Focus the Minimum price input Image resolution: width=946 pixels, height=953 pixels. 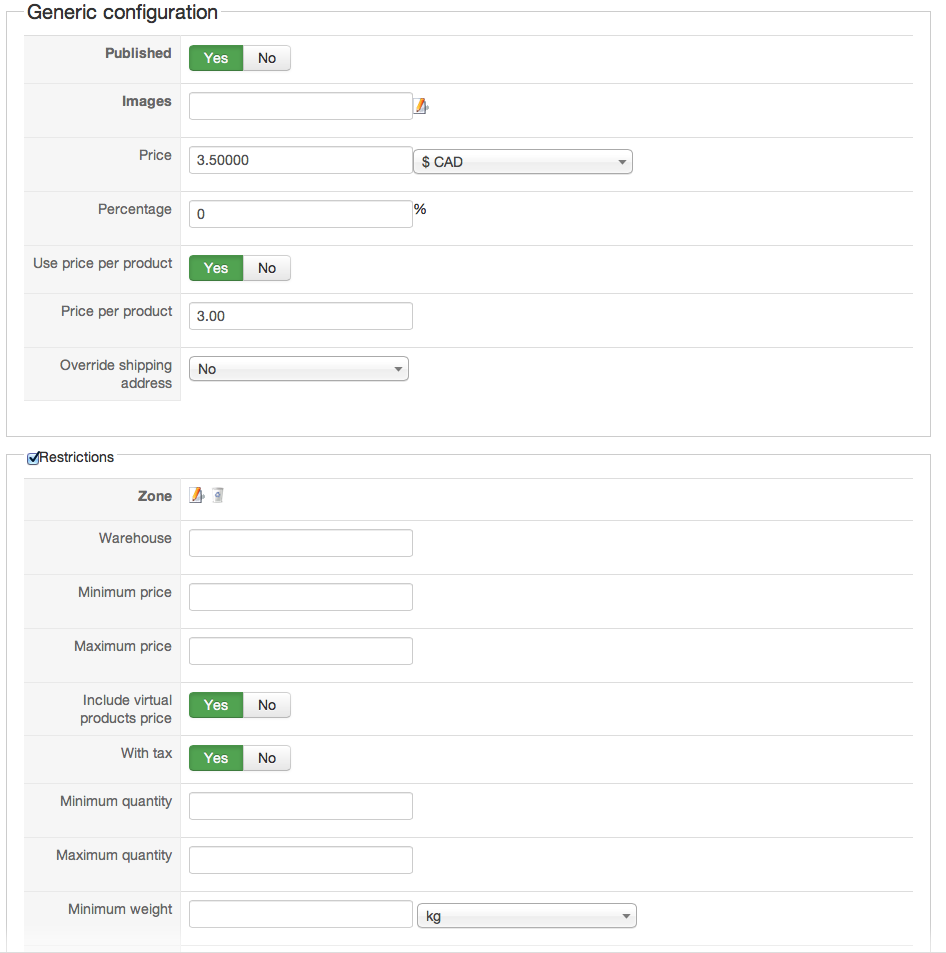(300, 597)
